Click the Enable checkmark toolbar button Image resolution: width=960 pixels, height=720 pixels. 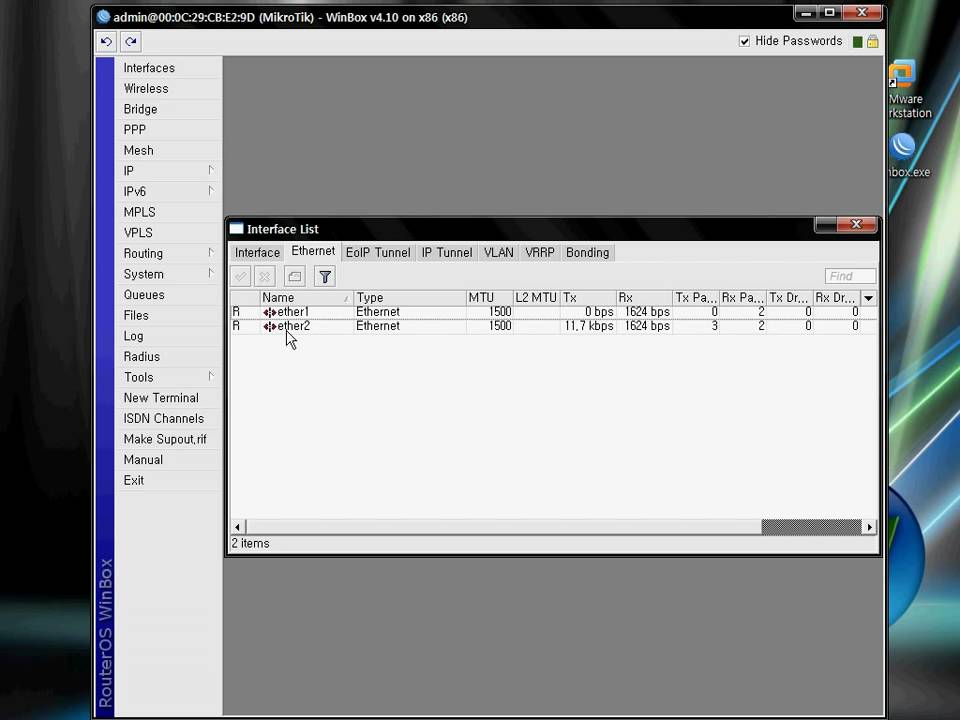click(x=241, y=277)
